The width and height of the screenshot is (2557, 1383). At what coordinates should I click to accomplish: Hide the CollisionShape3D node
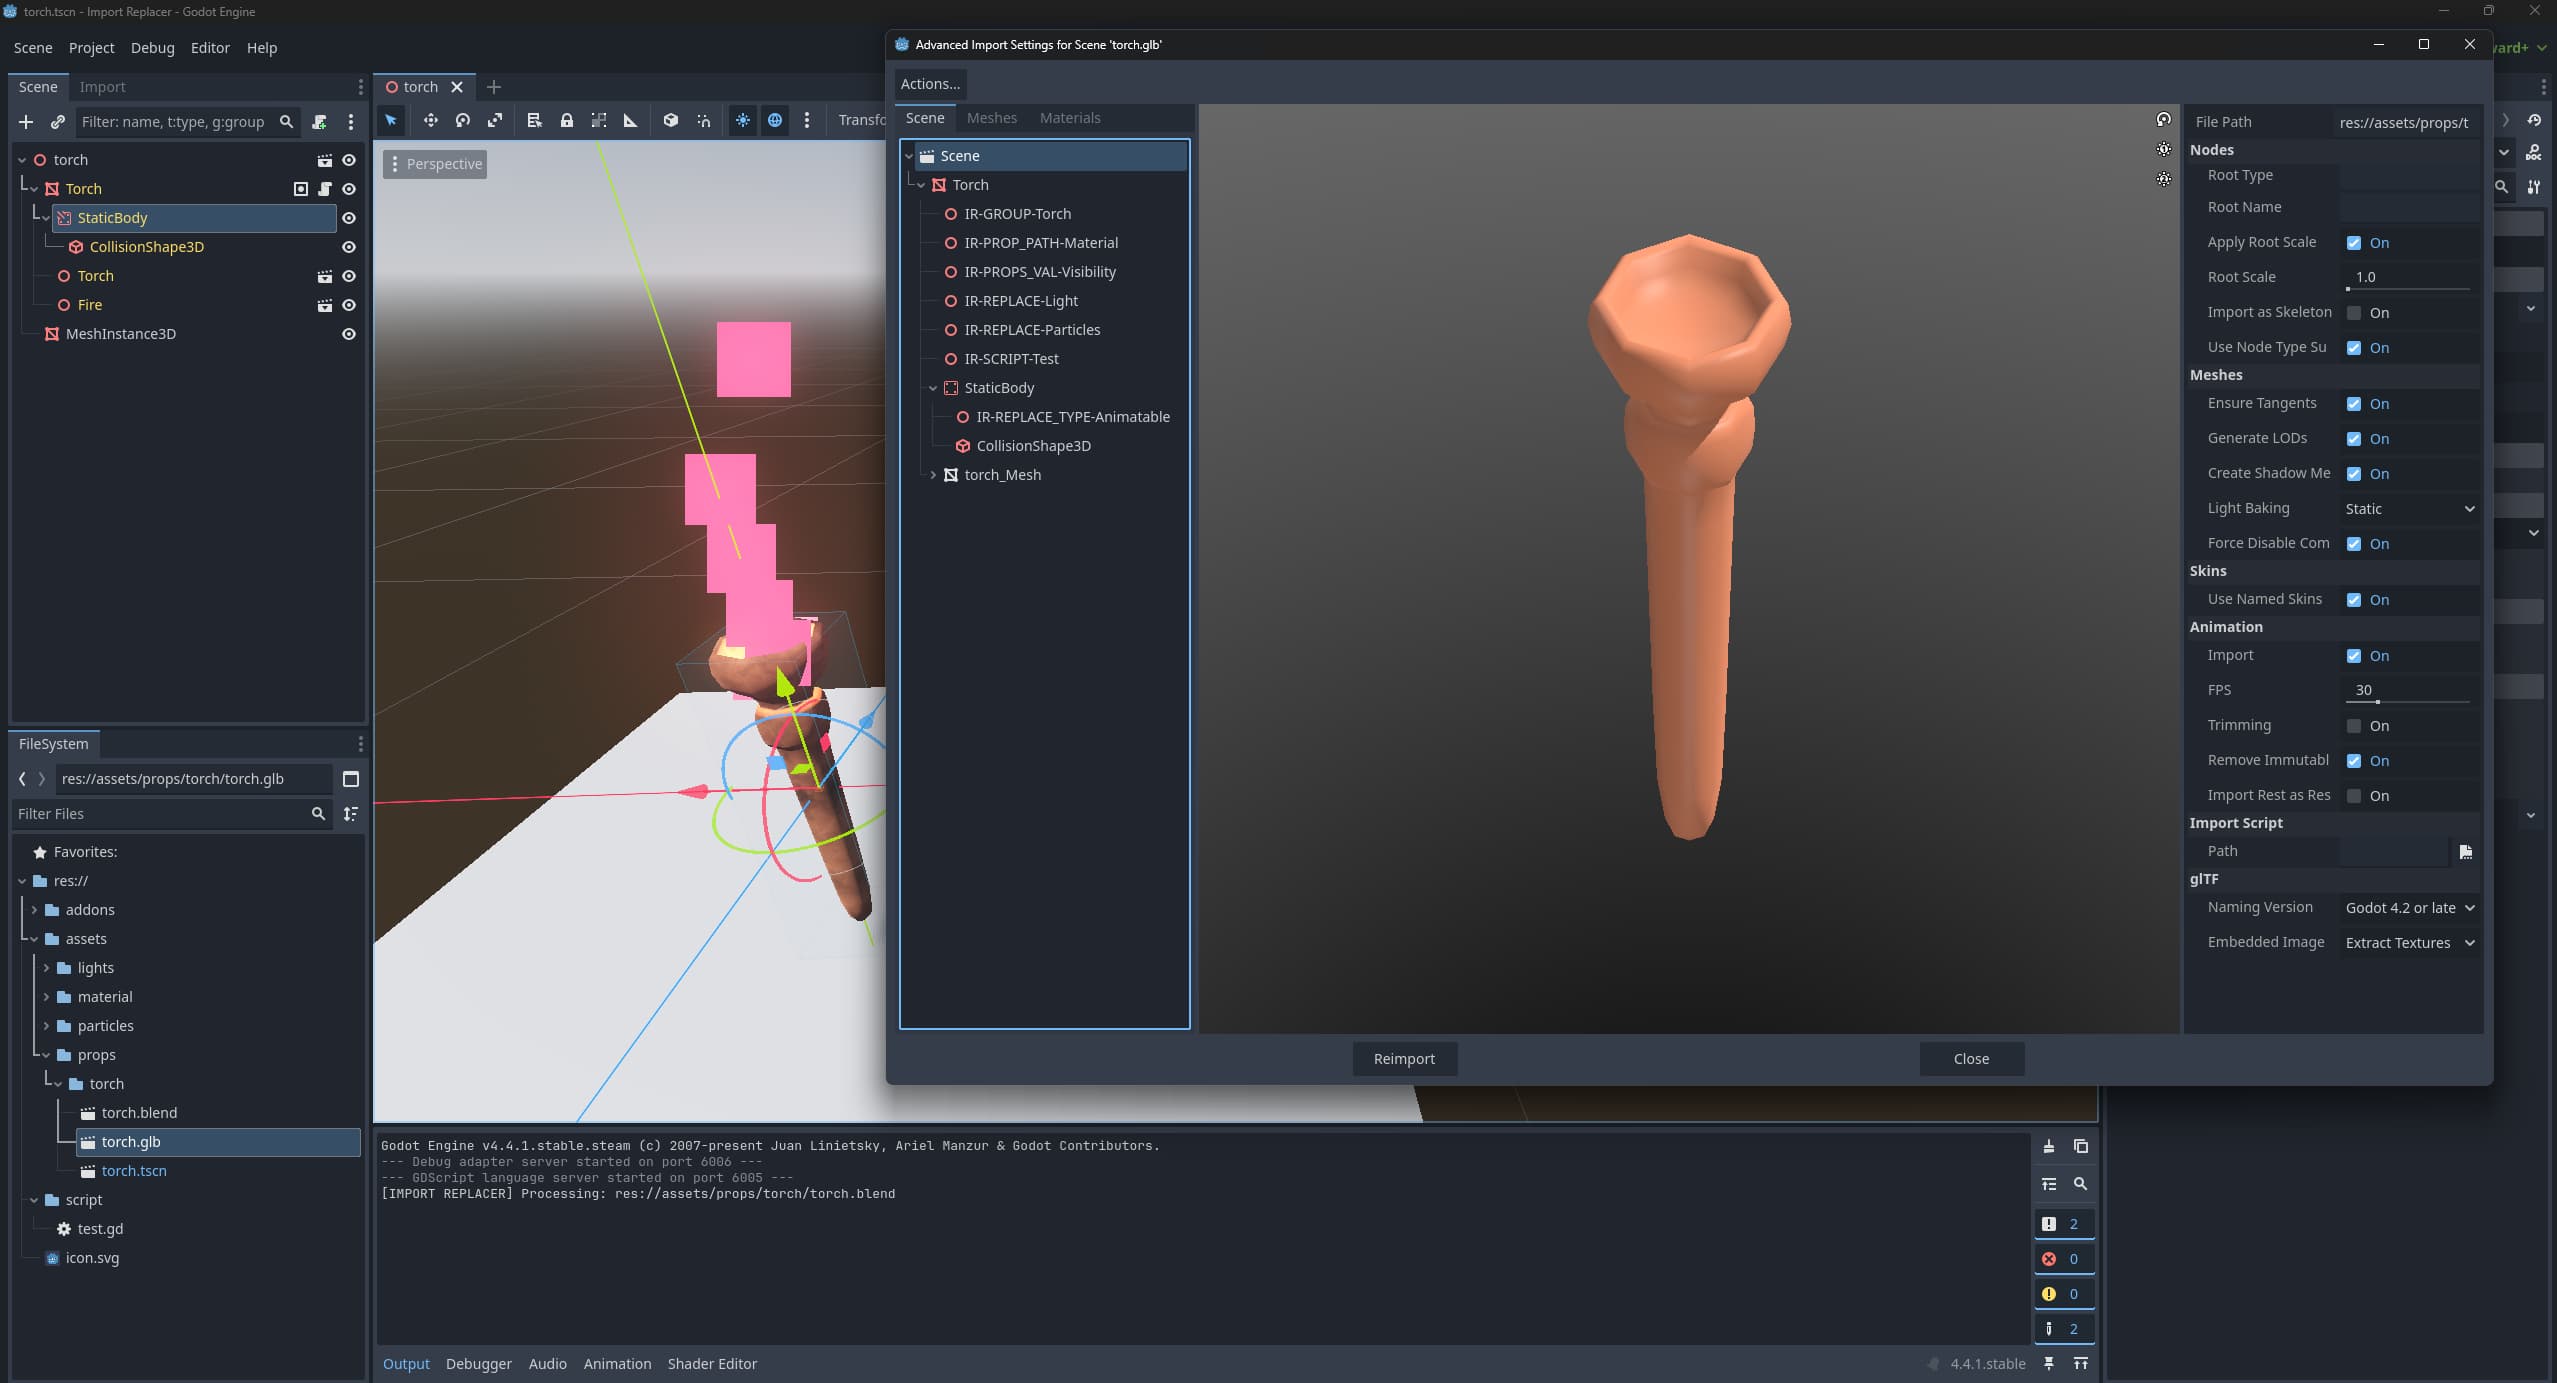pyautogui.click(x=349, y=247)
